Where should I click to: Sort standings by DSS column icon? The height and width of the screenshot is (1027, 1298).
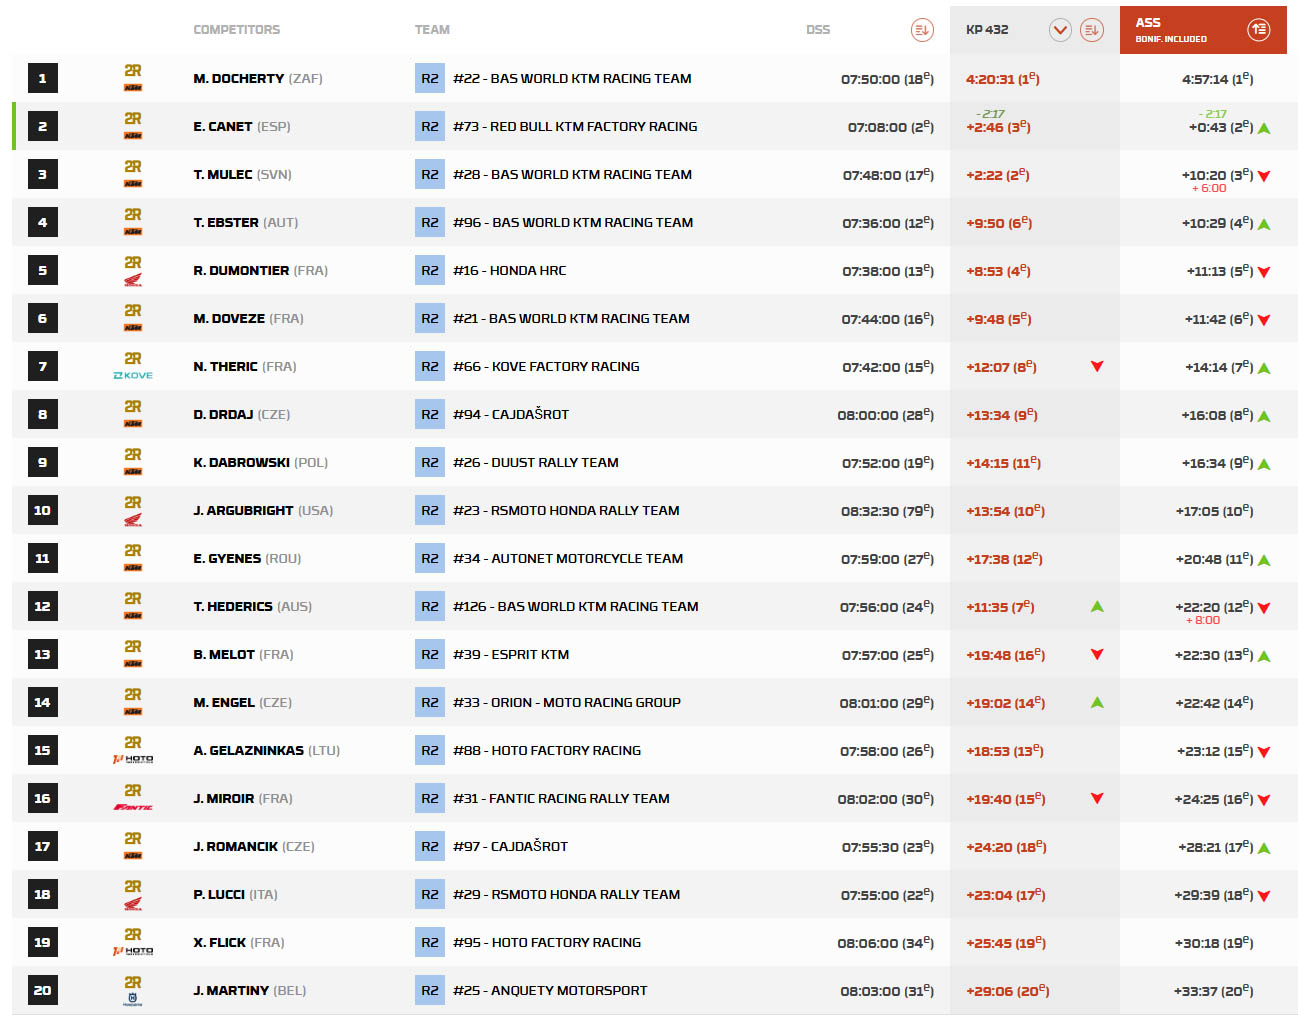921,30
